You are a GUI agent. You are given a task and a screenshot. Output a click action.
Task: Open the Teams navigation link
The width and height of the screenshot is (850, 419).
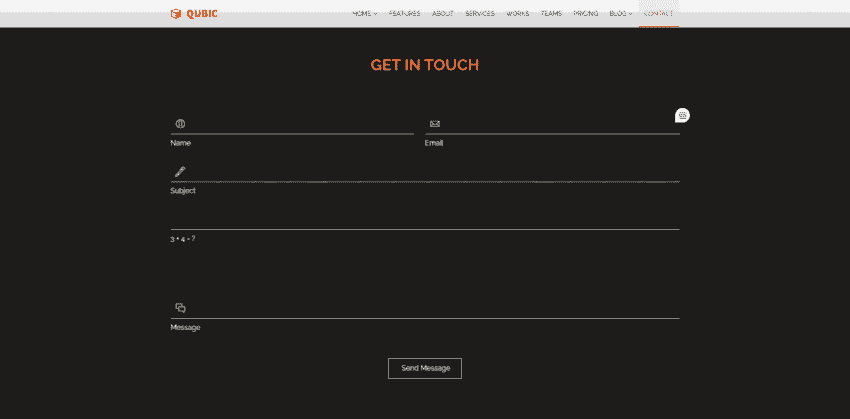[551, 14]
